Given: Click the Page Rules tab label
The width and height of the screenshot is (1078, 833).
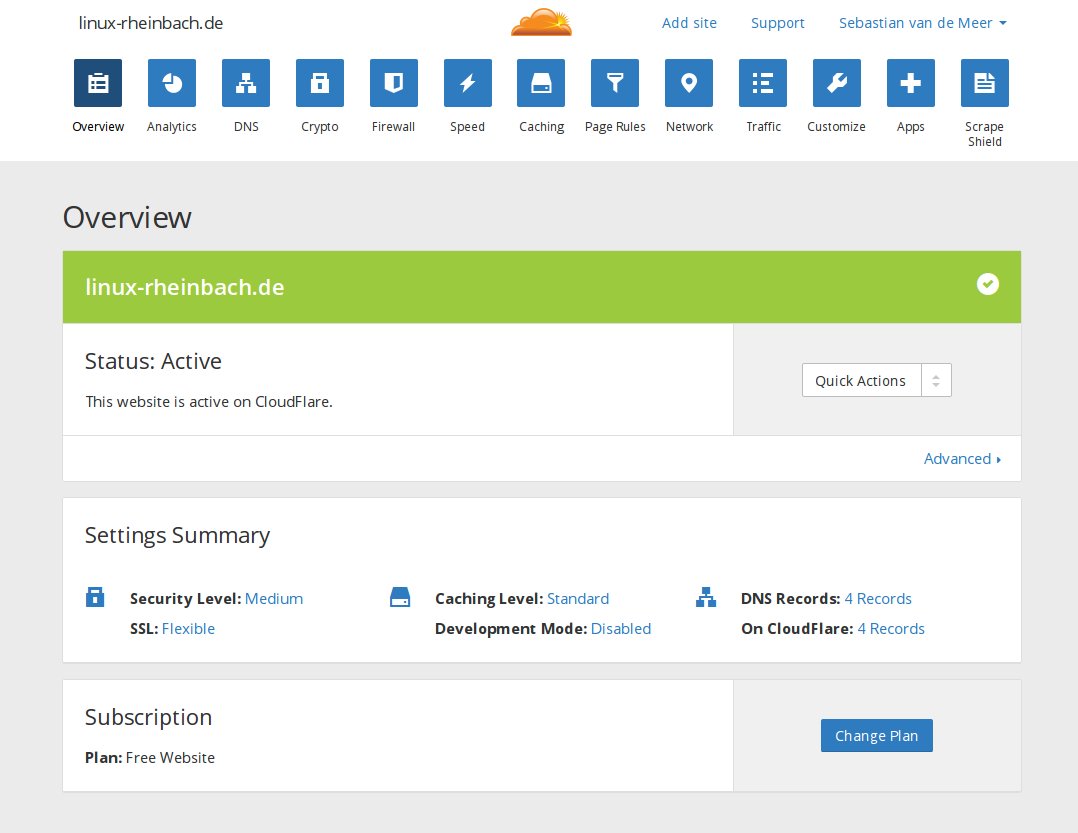Looking at the screenshot, I should coord(615,127).
